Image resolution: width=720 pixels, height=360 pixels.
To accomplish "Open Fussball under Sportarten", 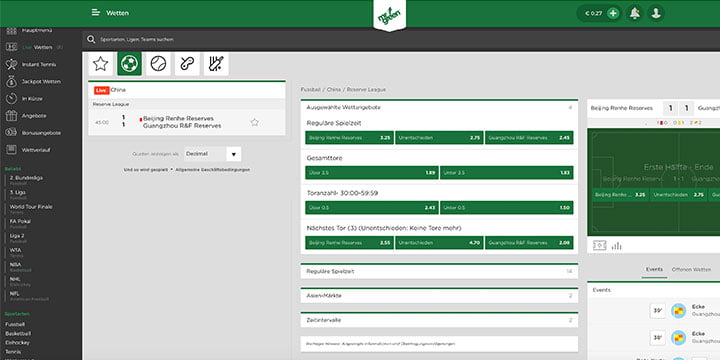I will click(15, 324).
